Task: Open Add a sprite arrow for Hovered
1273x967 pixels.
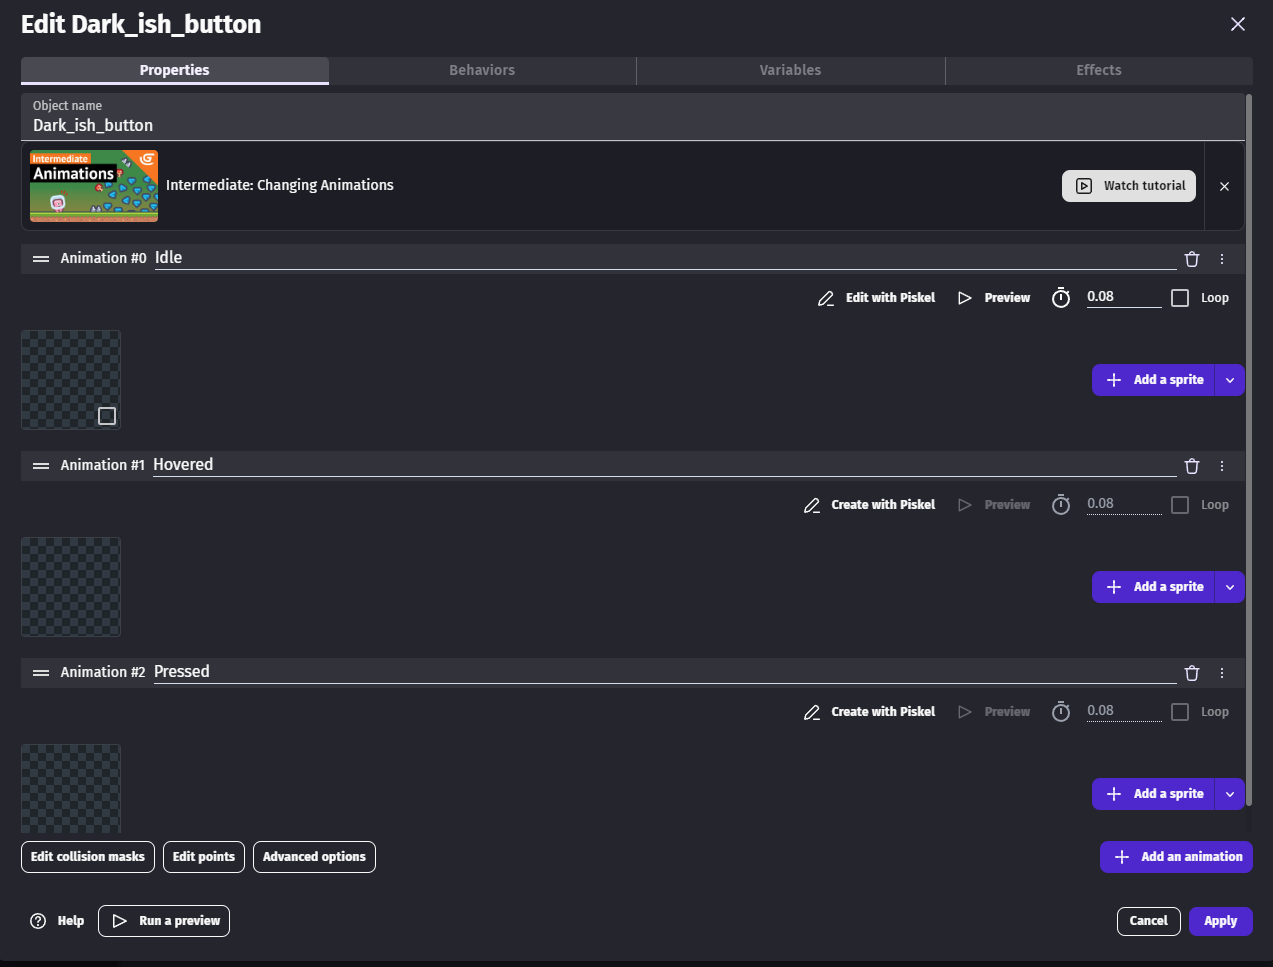Action: [x=1230, y=587]
